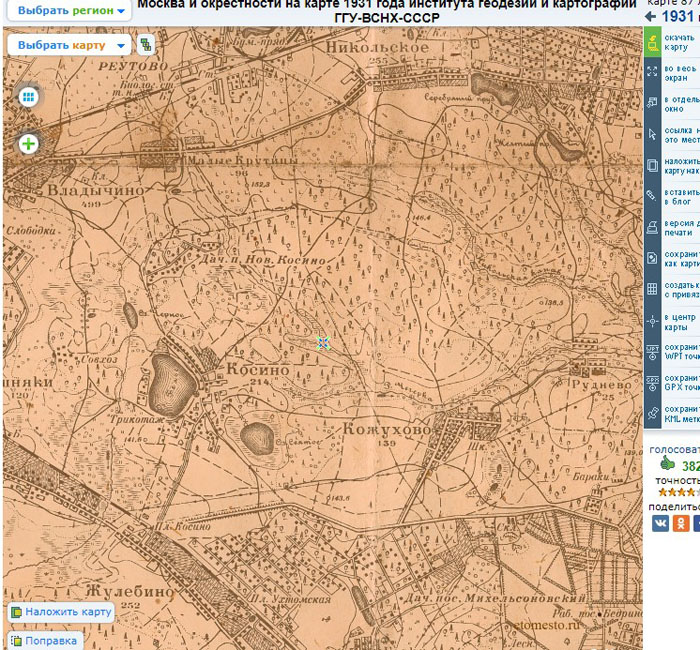Click 'Малые Крутицы' label on the map
The width and height of the screenshot is (700, 650).
[242, 160]
